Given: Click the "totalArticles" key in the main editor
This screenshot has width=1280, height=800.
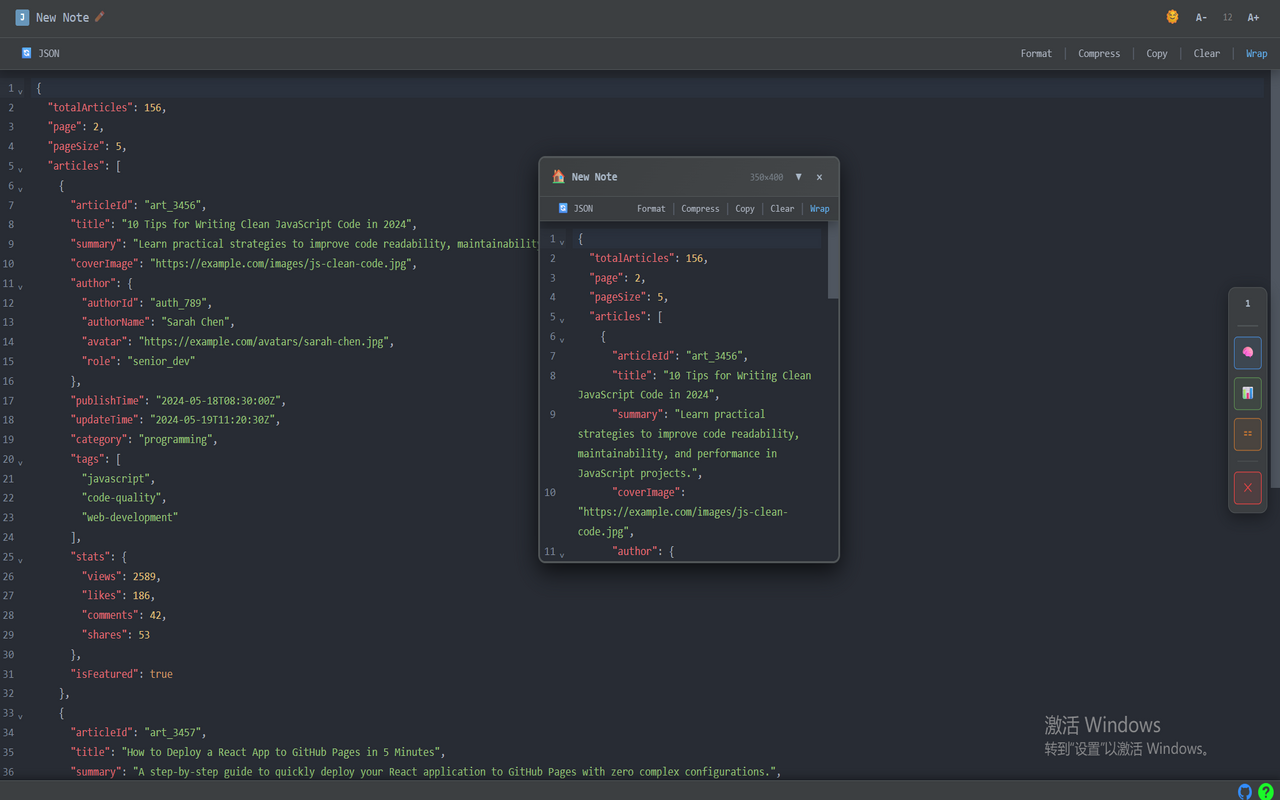Looking at the screenshot, I should pyautogui.click(x=90, y=107).
